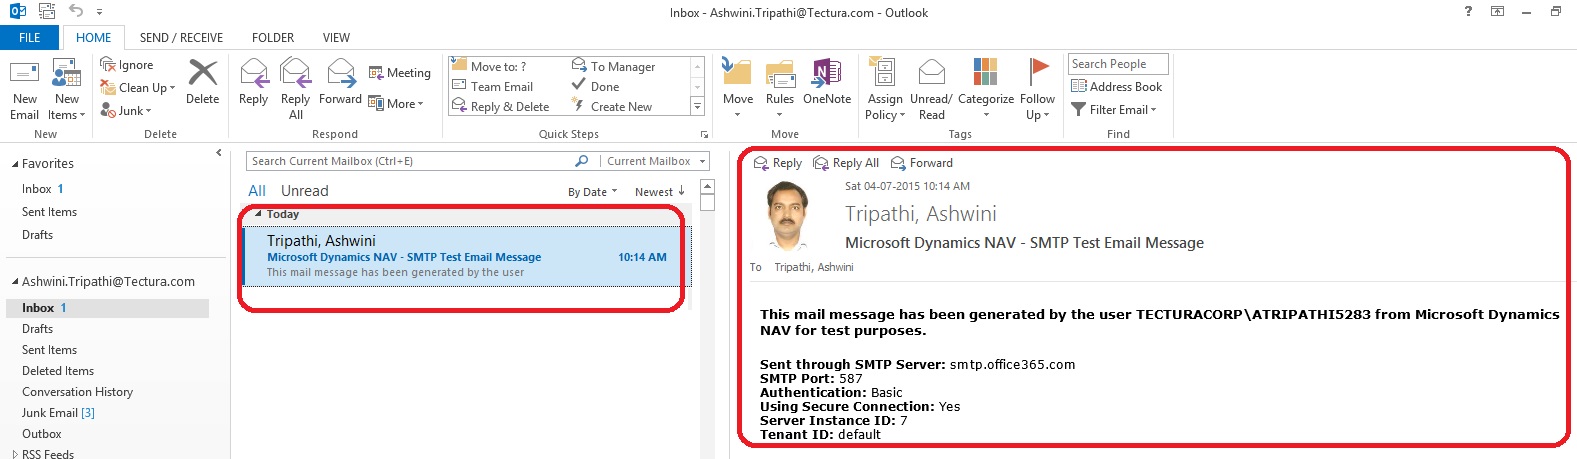This screenshot has height=459, width=1577.
Task: Click Forward in the ribbon
Action: 340,82
